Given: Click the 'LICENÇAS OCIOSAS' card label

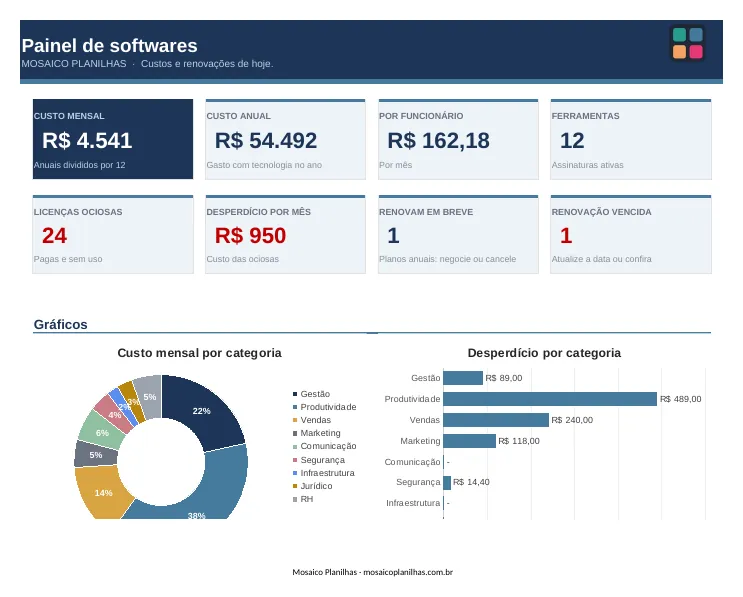Looking at the screenshot, I should 78,212.
